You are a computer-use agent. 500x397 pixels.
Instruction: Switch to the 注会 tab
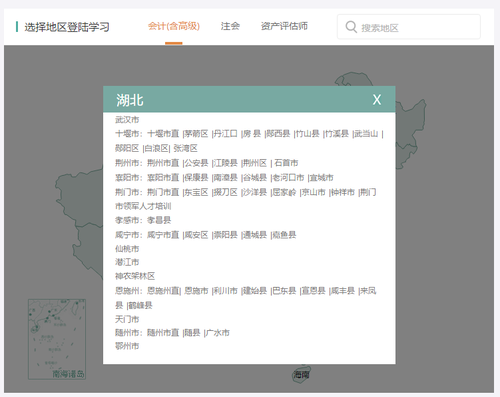(x=230, y=26)
